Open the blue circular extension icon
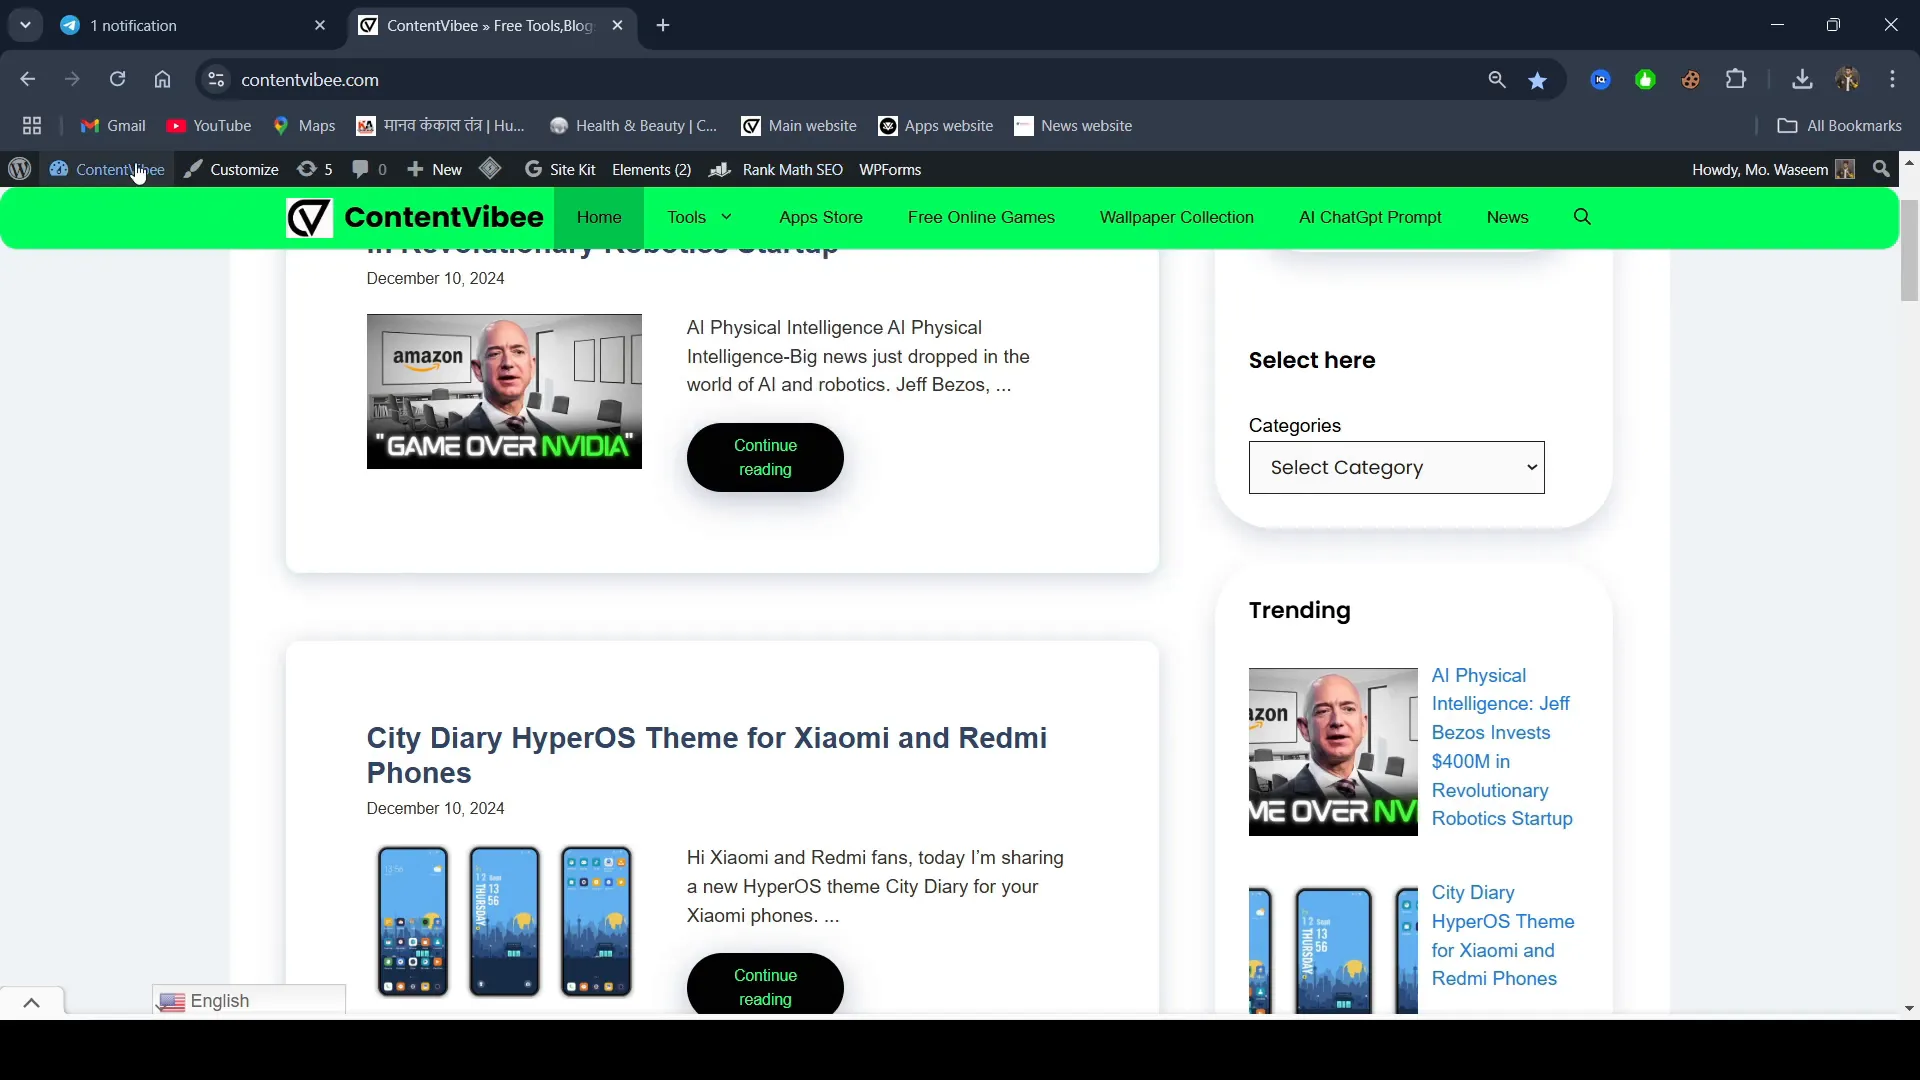Image resolution: width=1920 pixels, height=1080 pixels. pyautogui.click(x=1601, y=80)
